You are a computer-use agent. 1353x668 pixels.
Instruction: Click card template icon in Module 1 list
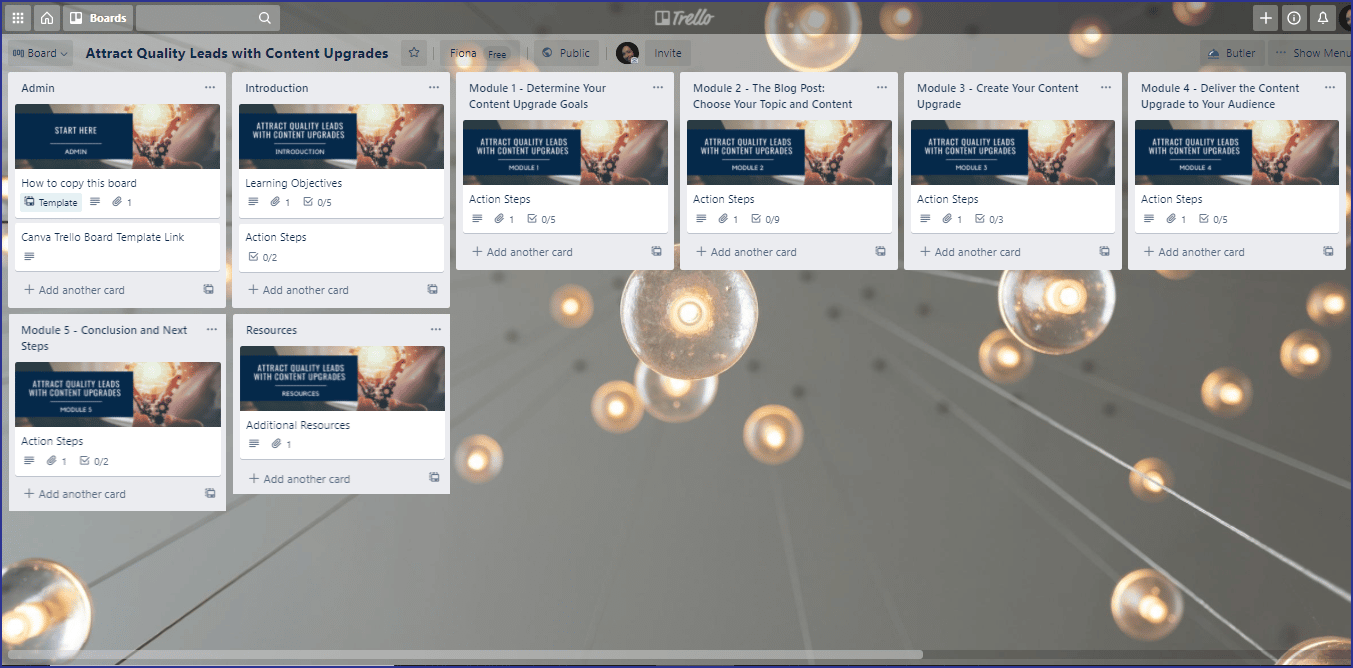pos(657,251)
